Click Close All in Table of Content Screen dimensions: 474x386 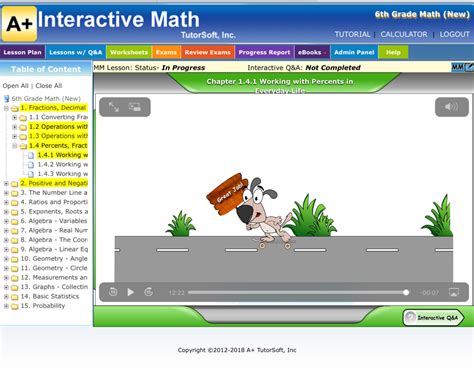[49, 86]
